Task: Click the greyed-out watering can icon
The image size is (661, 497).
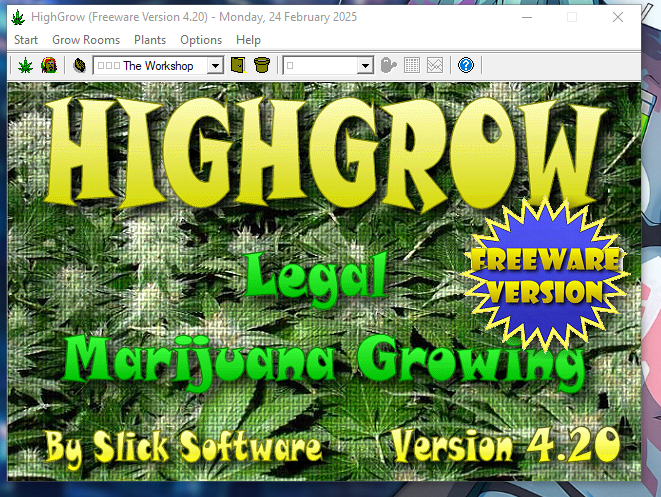Action: click(x=388, y=65)
